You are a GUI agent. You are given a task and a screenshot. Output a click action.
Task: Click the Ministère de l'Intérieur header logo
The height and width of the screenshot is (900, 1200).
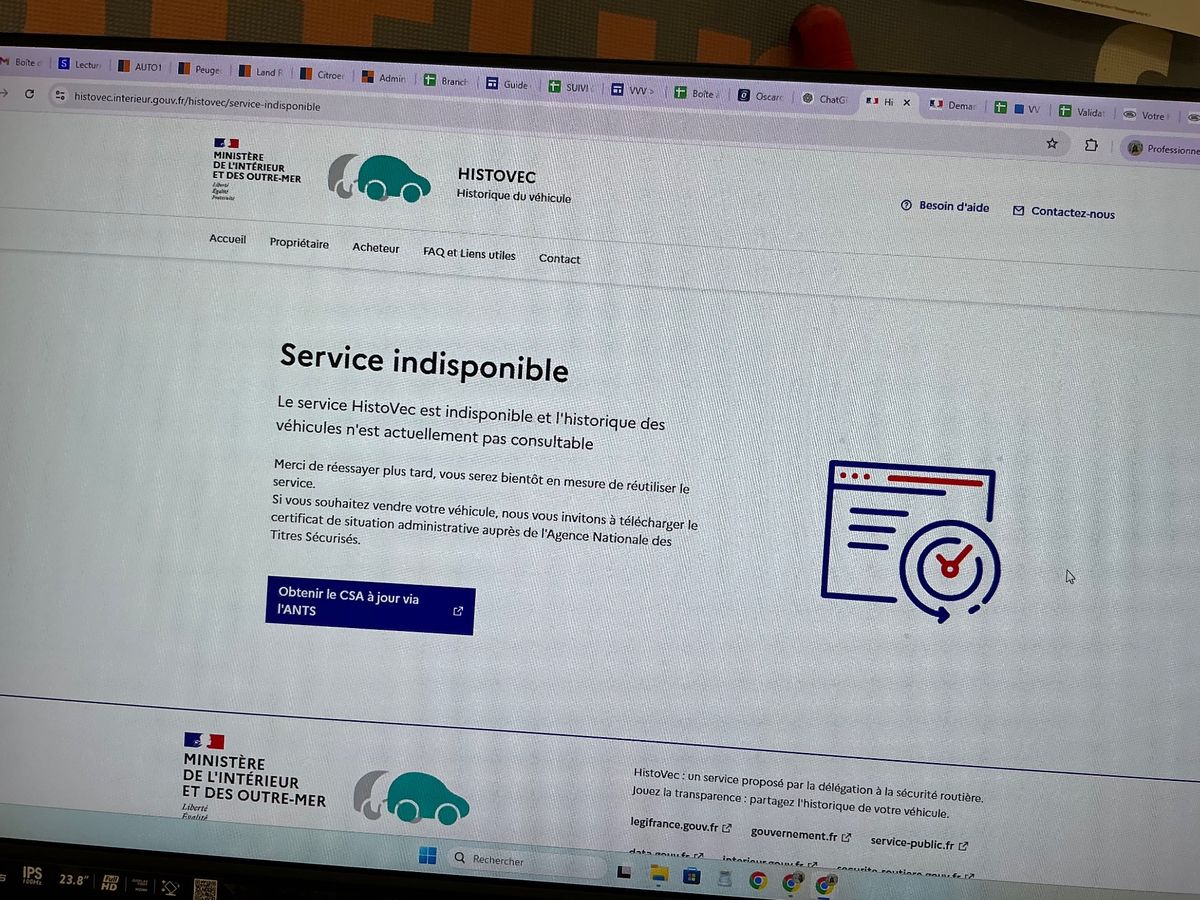click(256, 168)
